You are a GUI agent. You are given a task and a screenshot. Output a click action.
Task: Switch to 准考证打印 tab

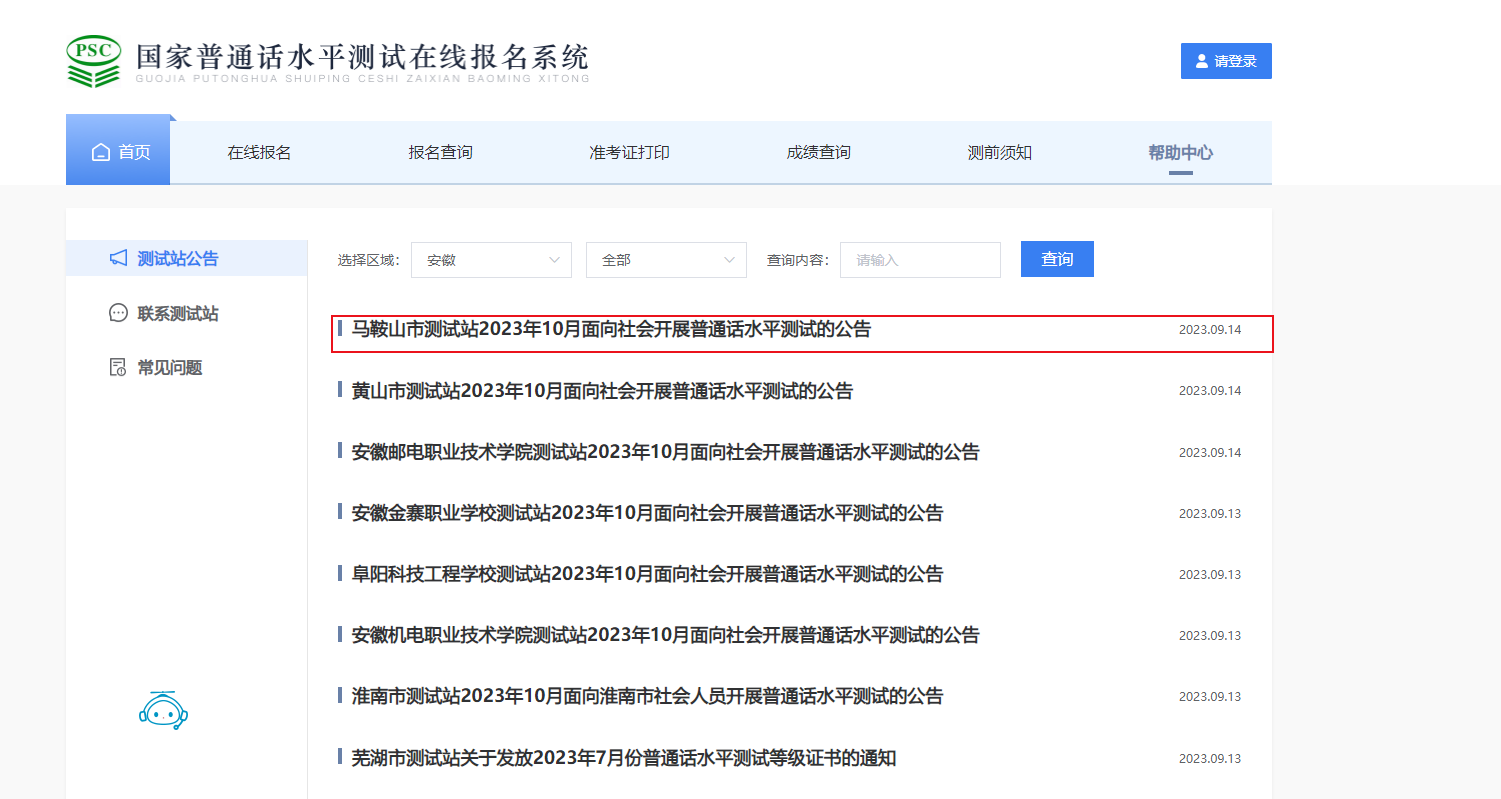point(629,153)
